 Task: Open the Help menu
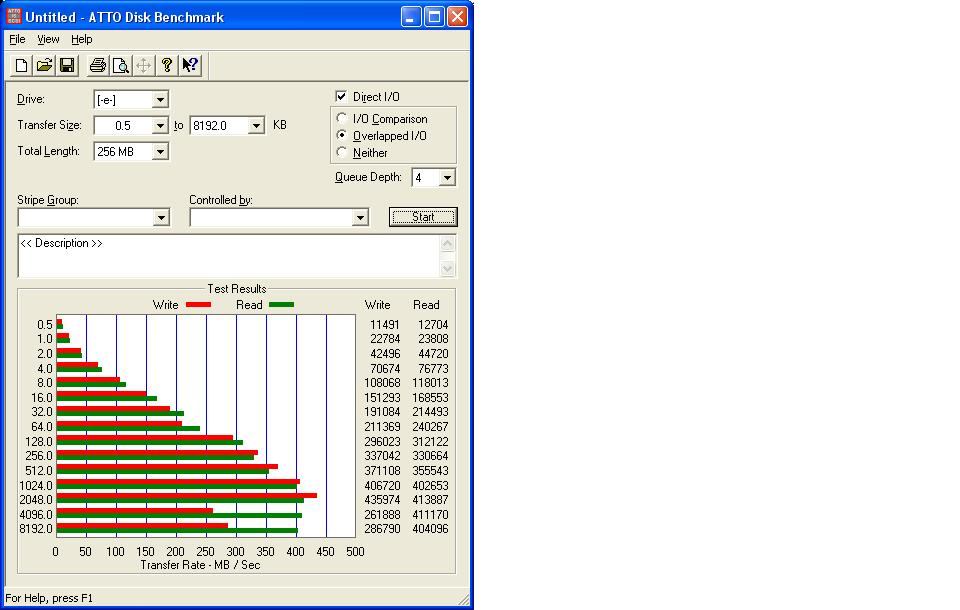pyautogui.click(x=81, y=39)
